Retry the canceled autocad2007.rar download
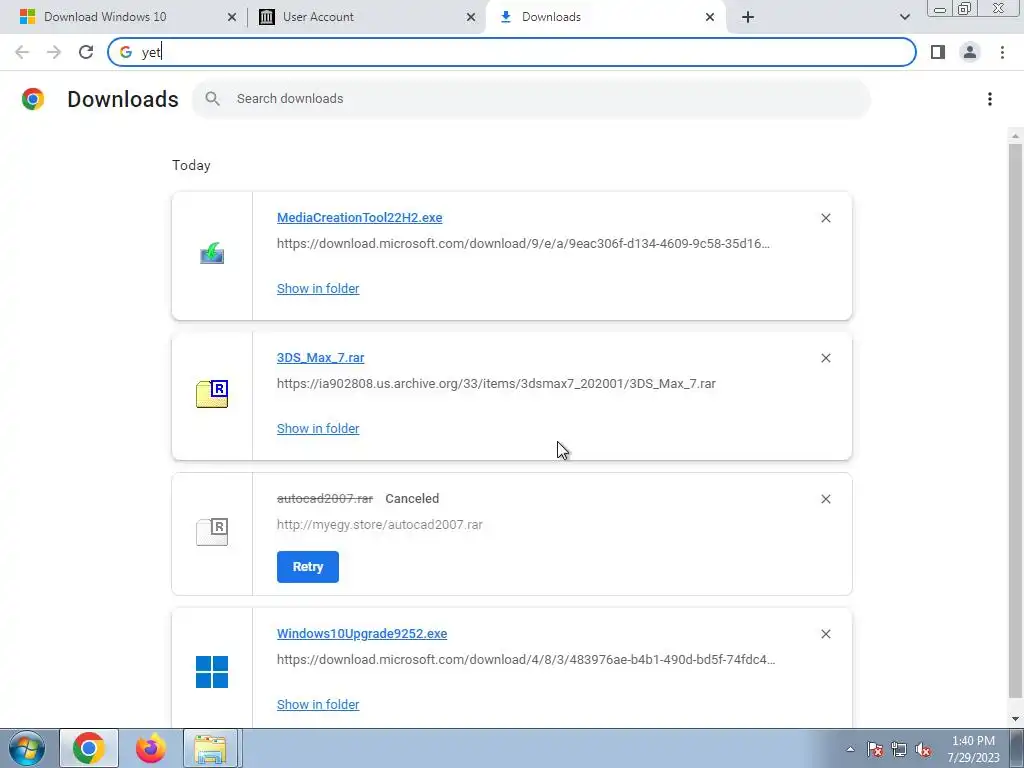1024x768 pixels. pos(308,567)
